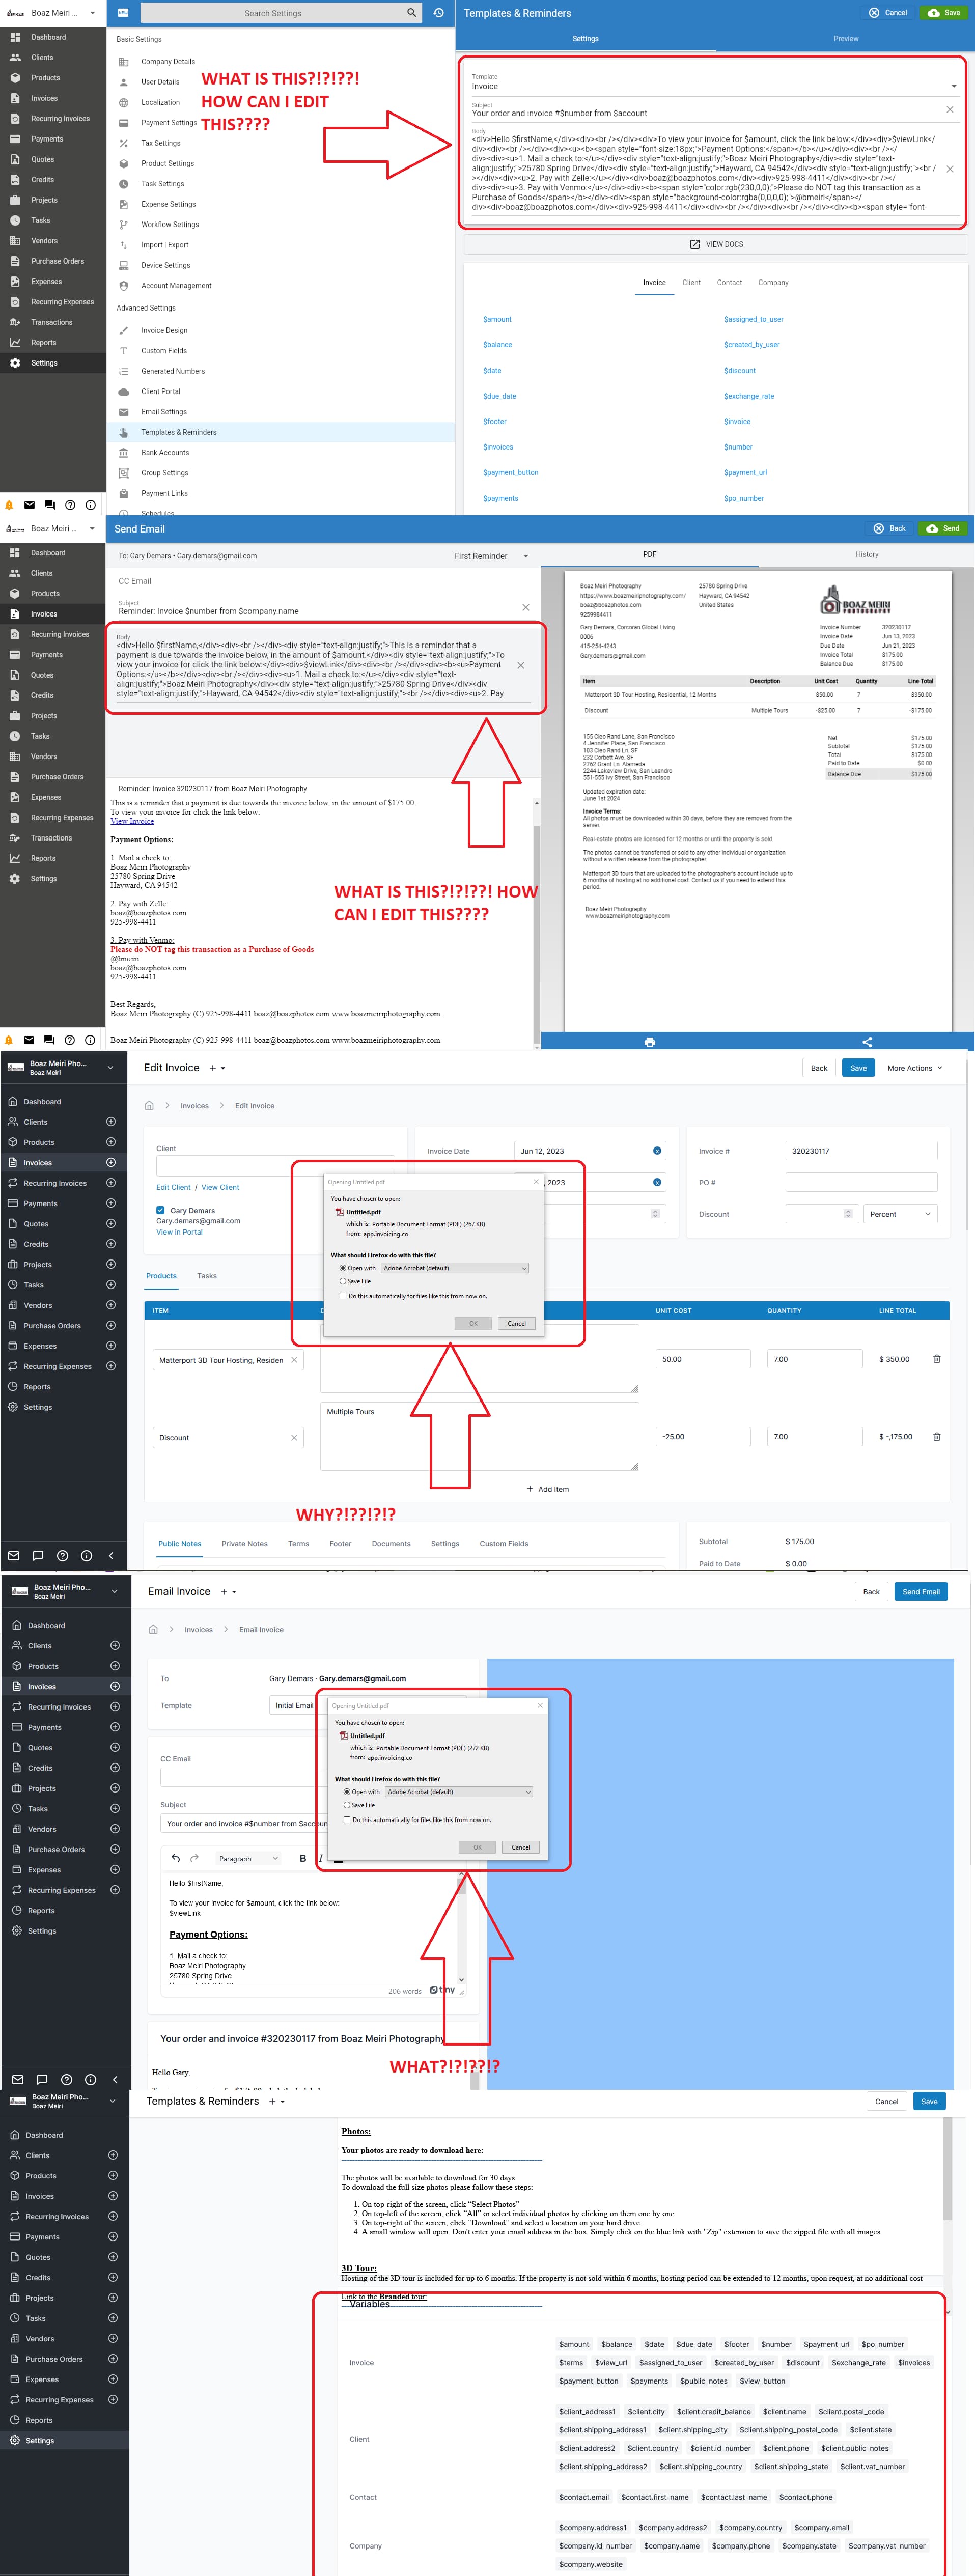Open Adobe Acrobat dropdown in Edit Invoice dialog

pos(455,1268)
